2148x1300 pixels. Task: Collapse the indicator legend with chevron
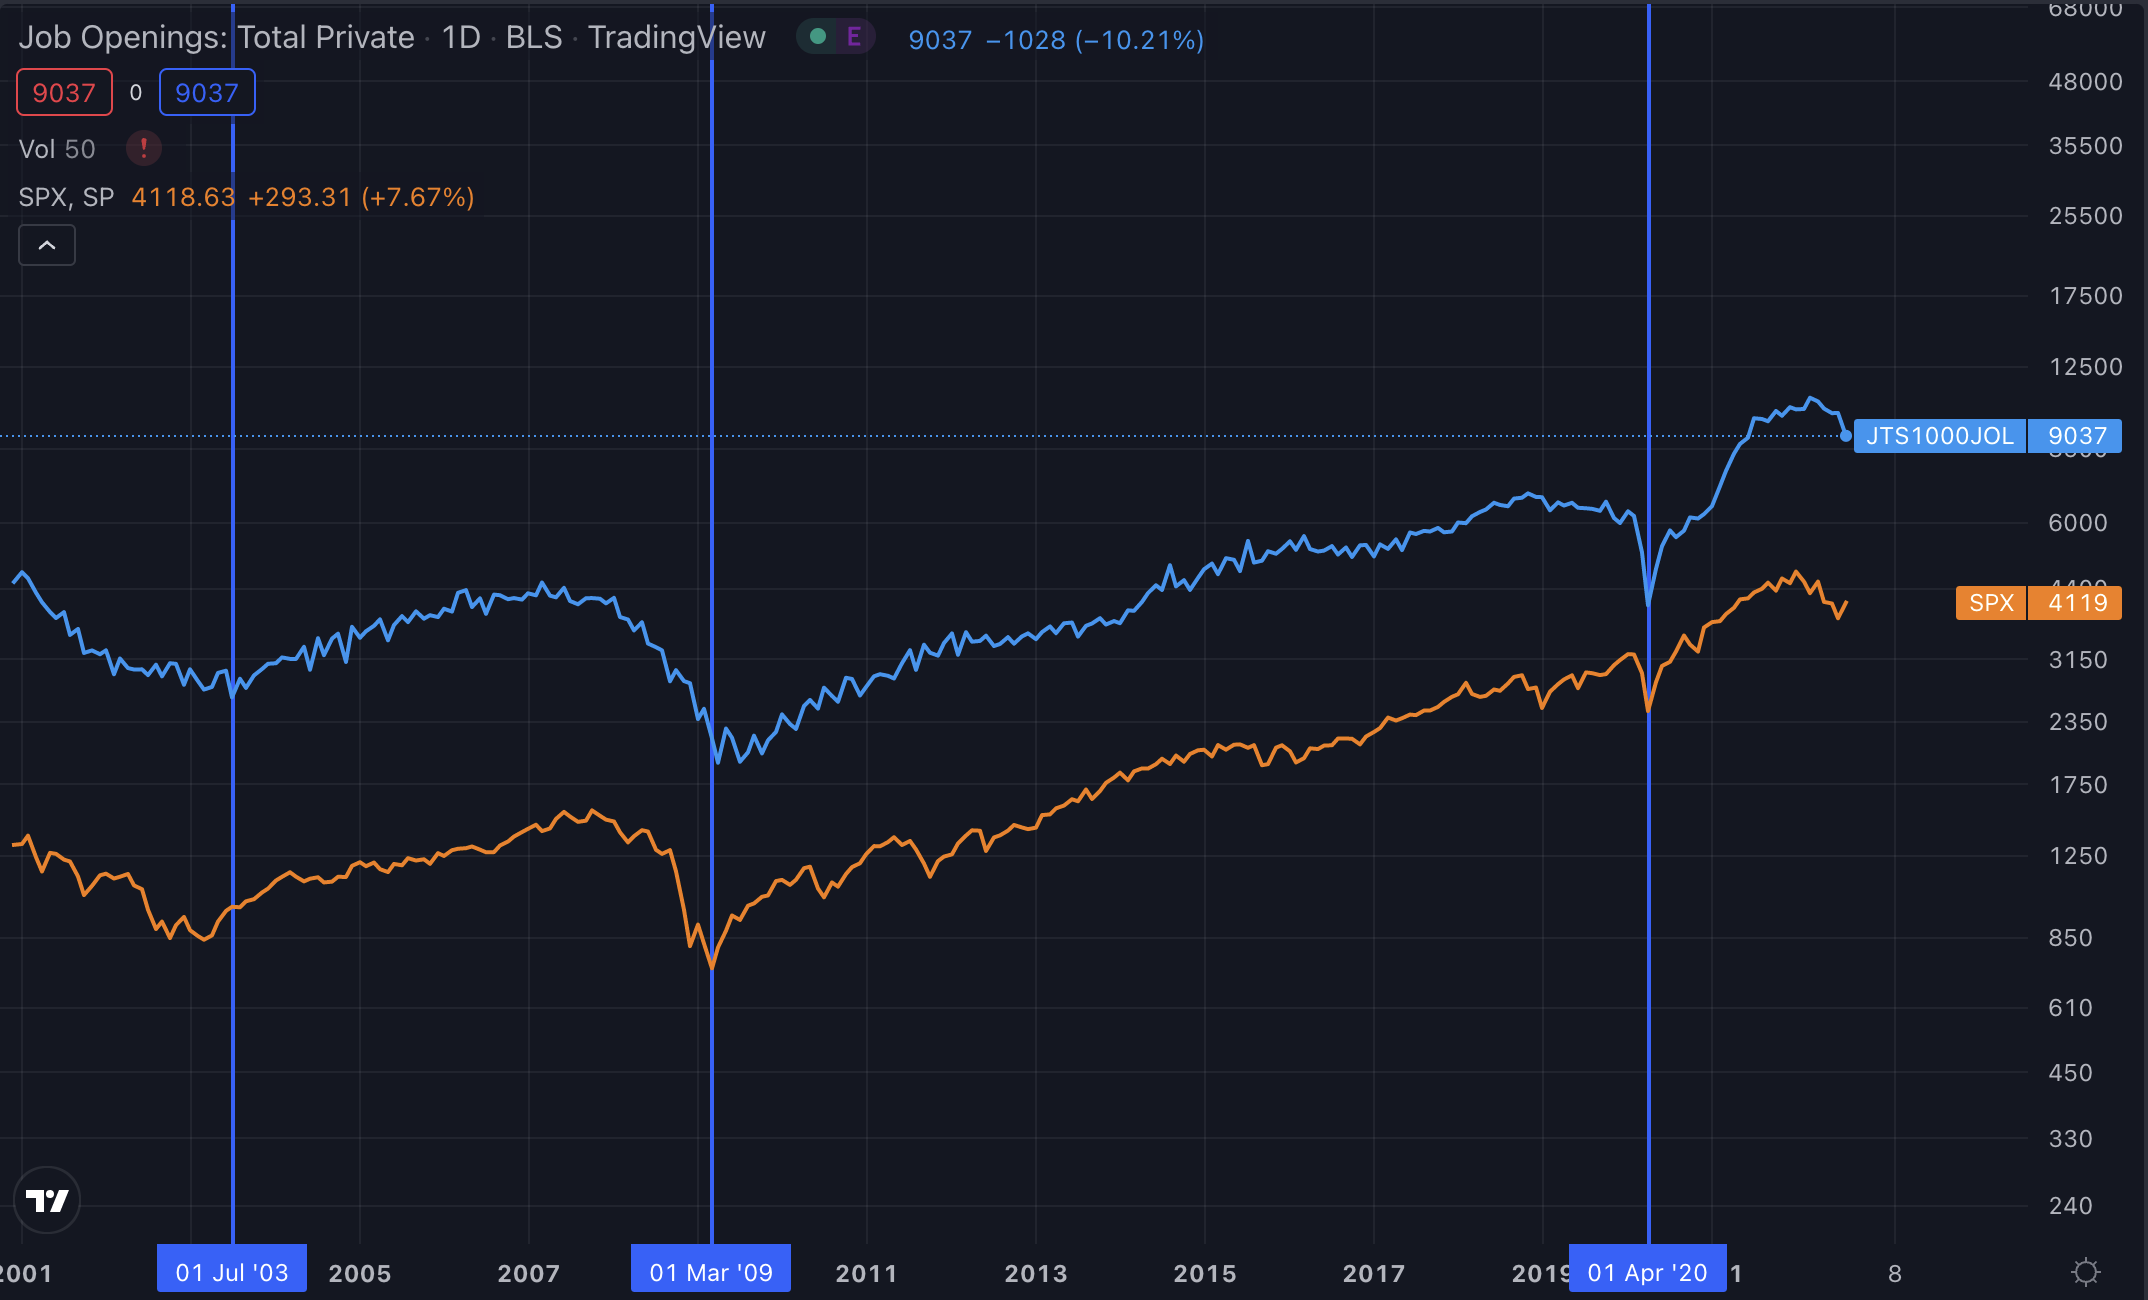[x=47, y=245]
